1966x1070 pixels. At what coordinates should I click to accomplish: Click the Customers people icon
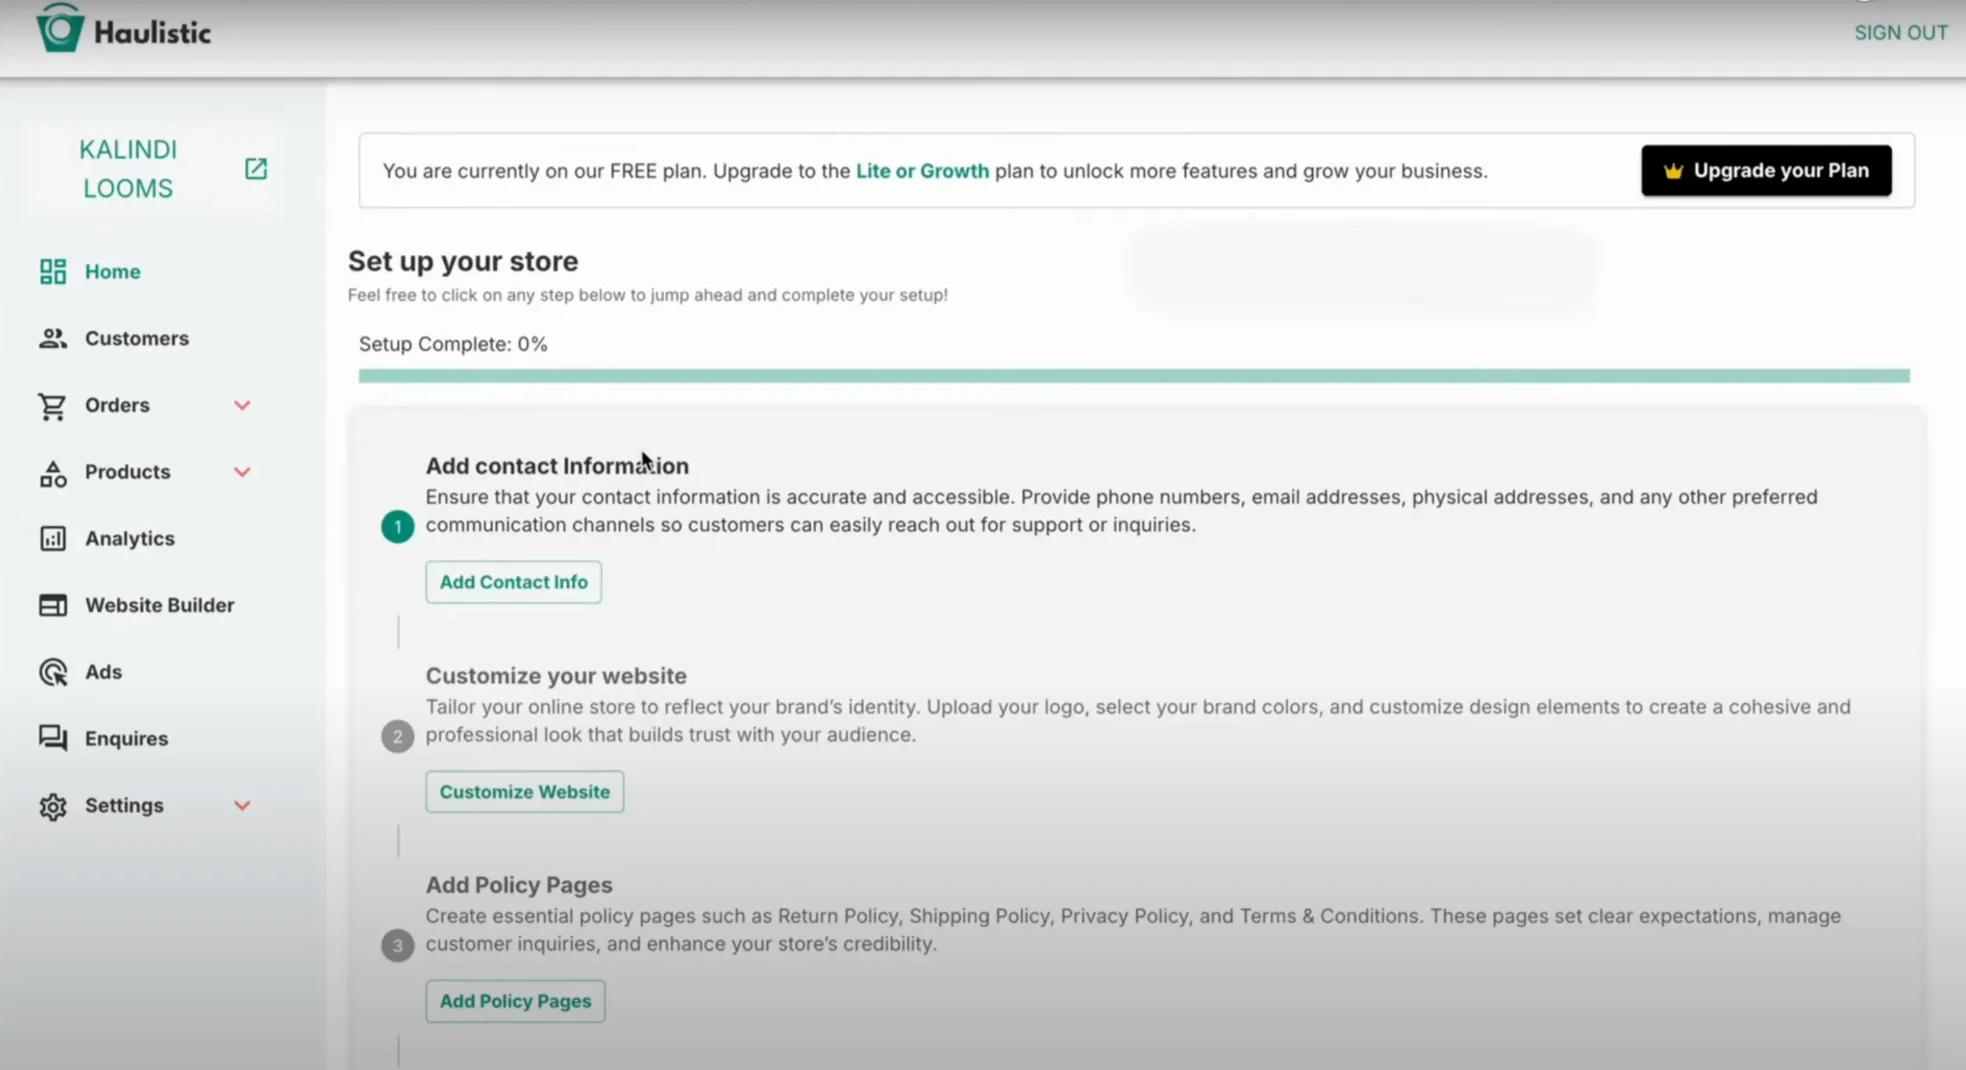coord(53,339)
